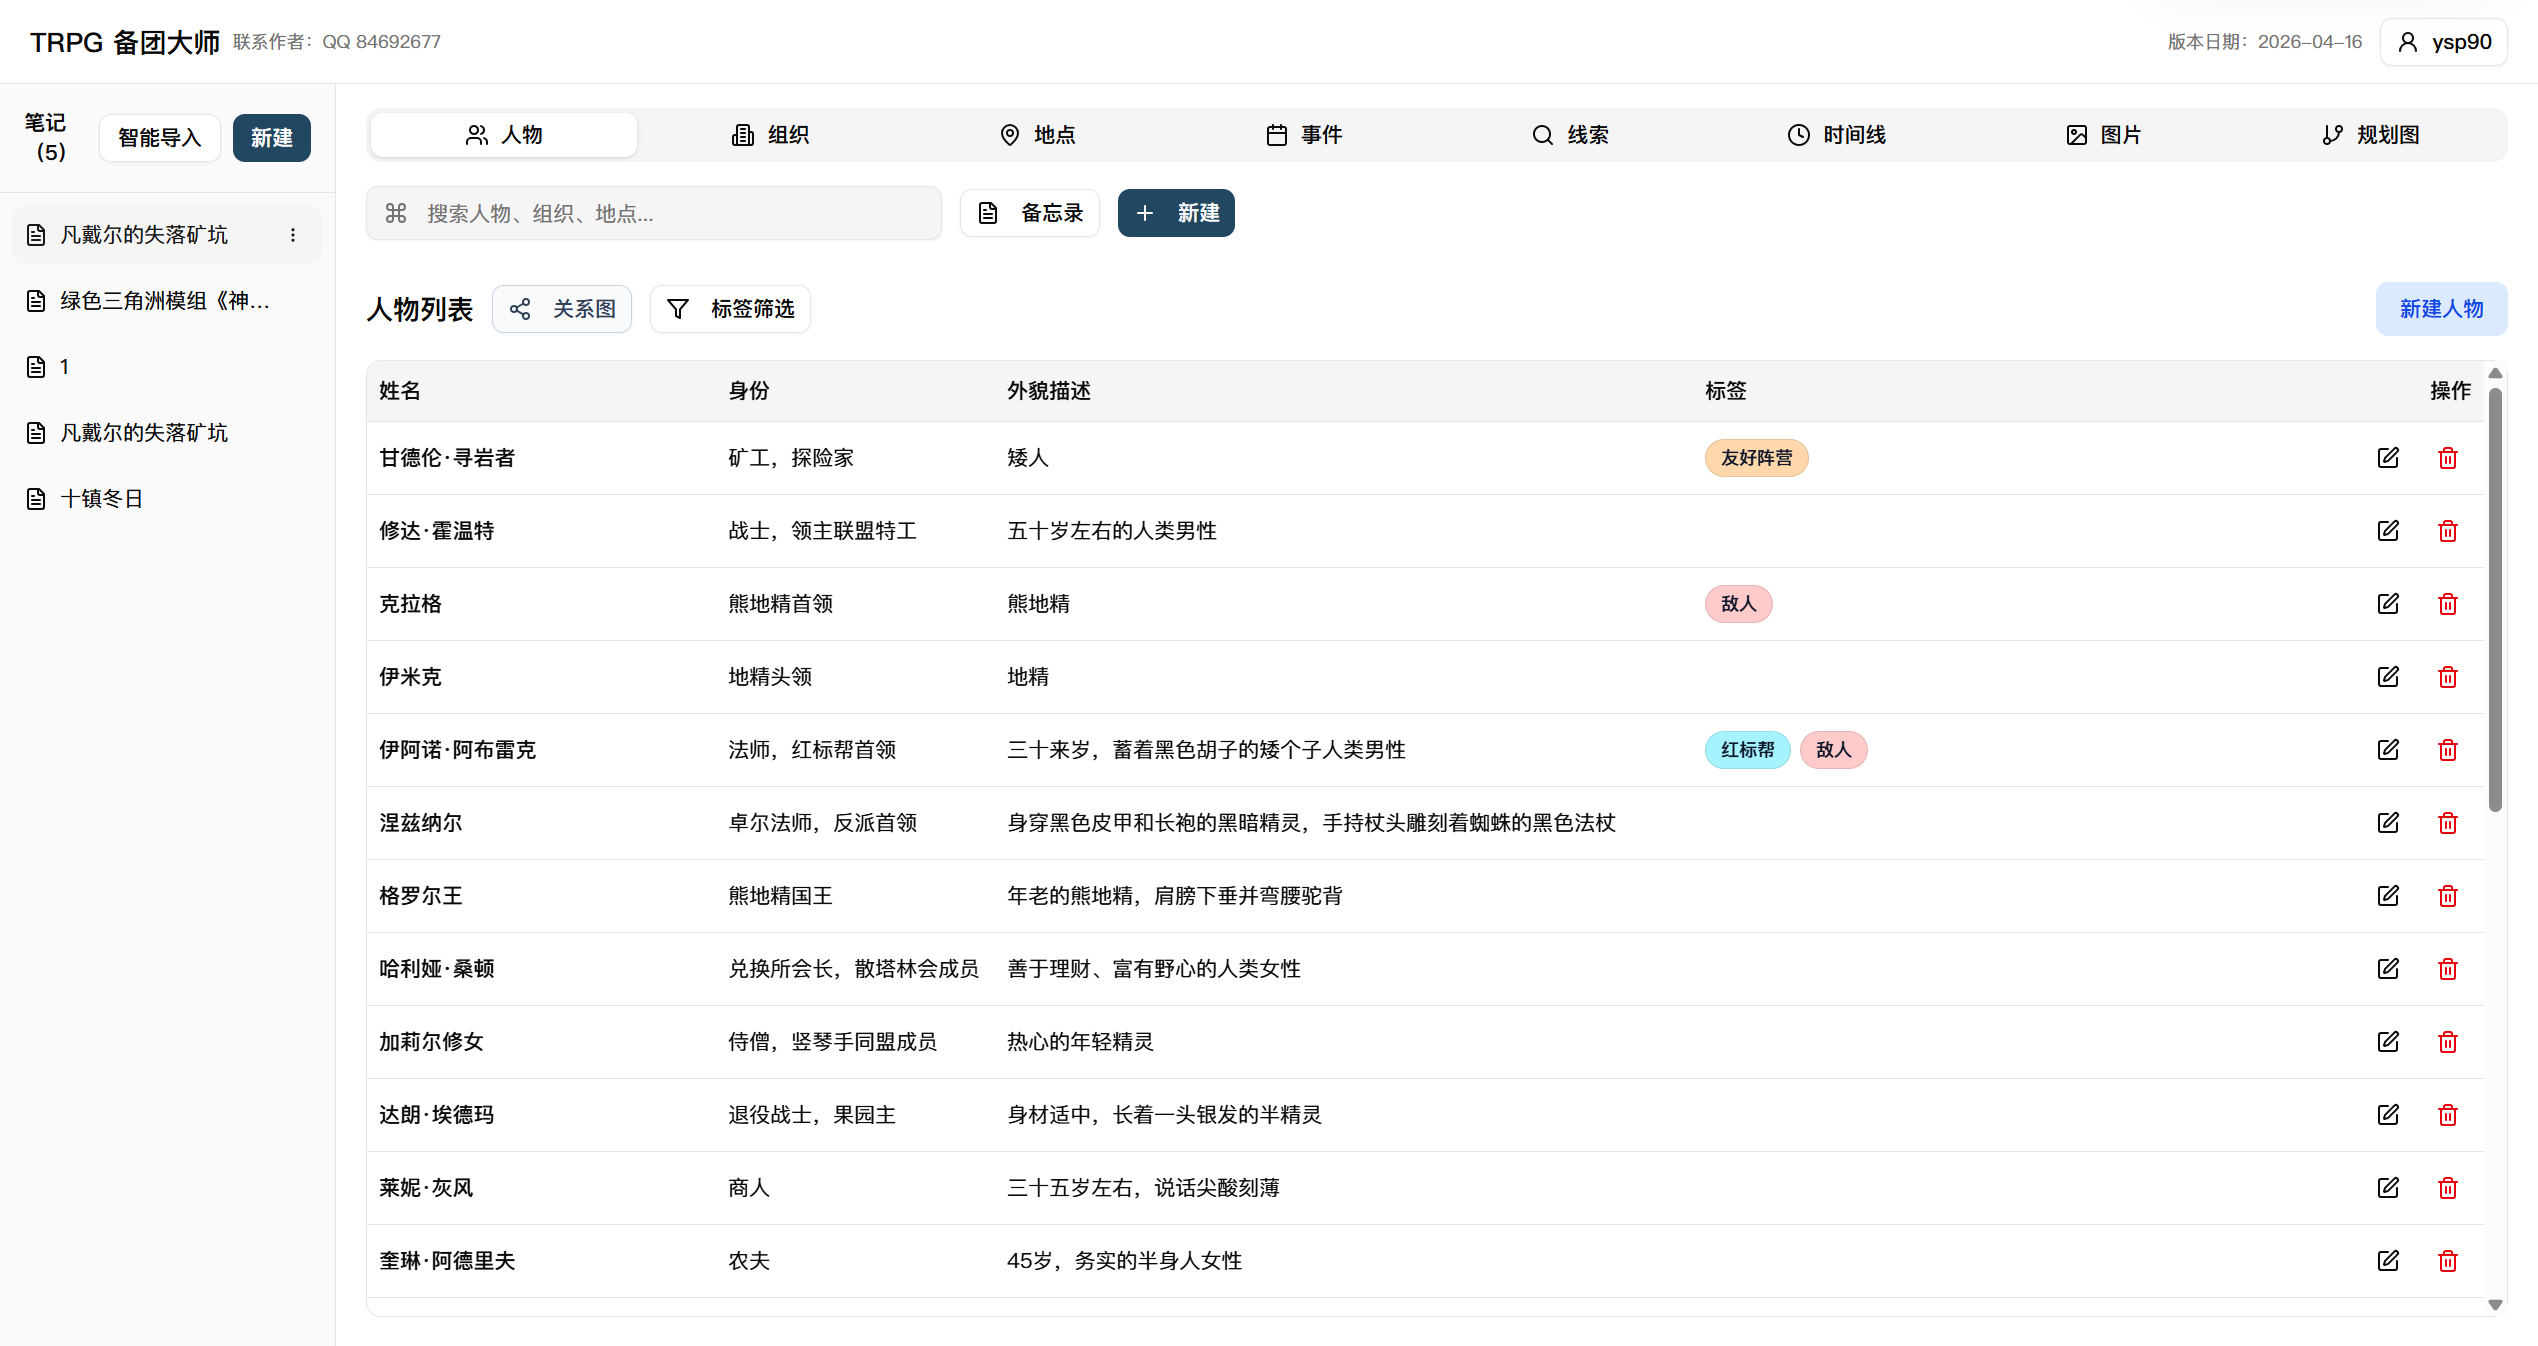Click the table scroll-down arrow

2495,1304
